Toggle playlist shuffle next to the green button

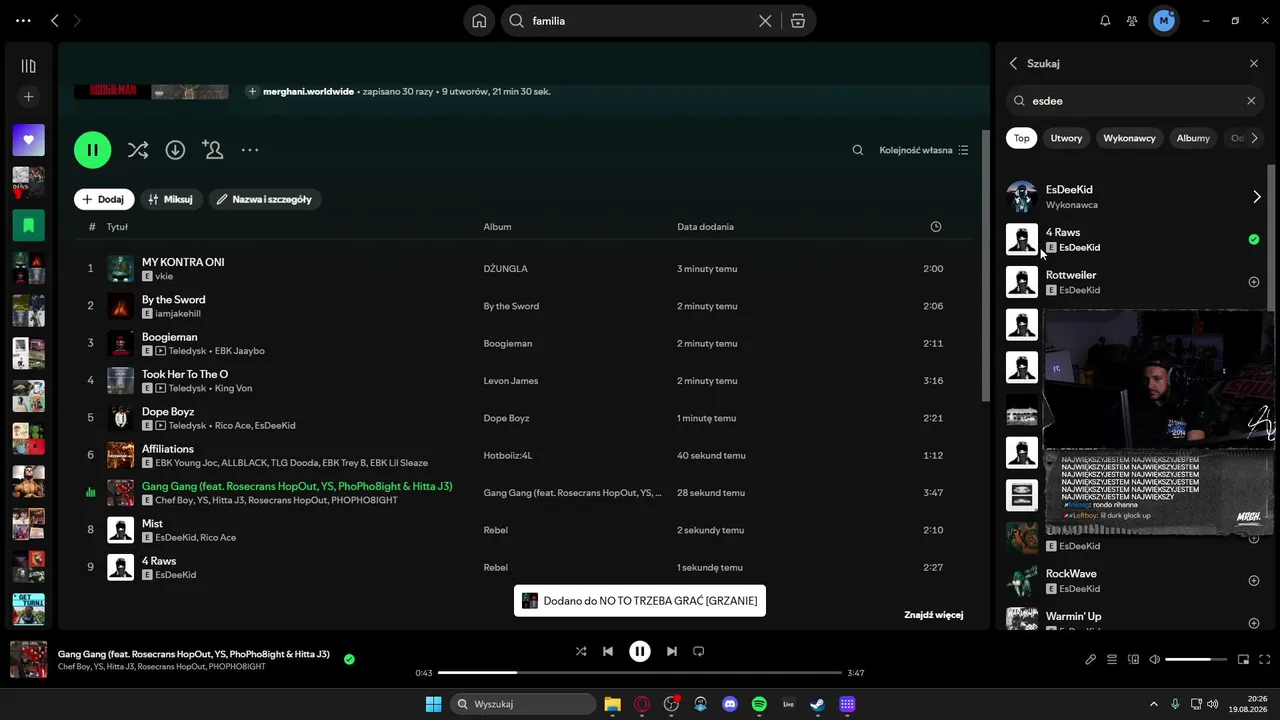click(138, 150)
